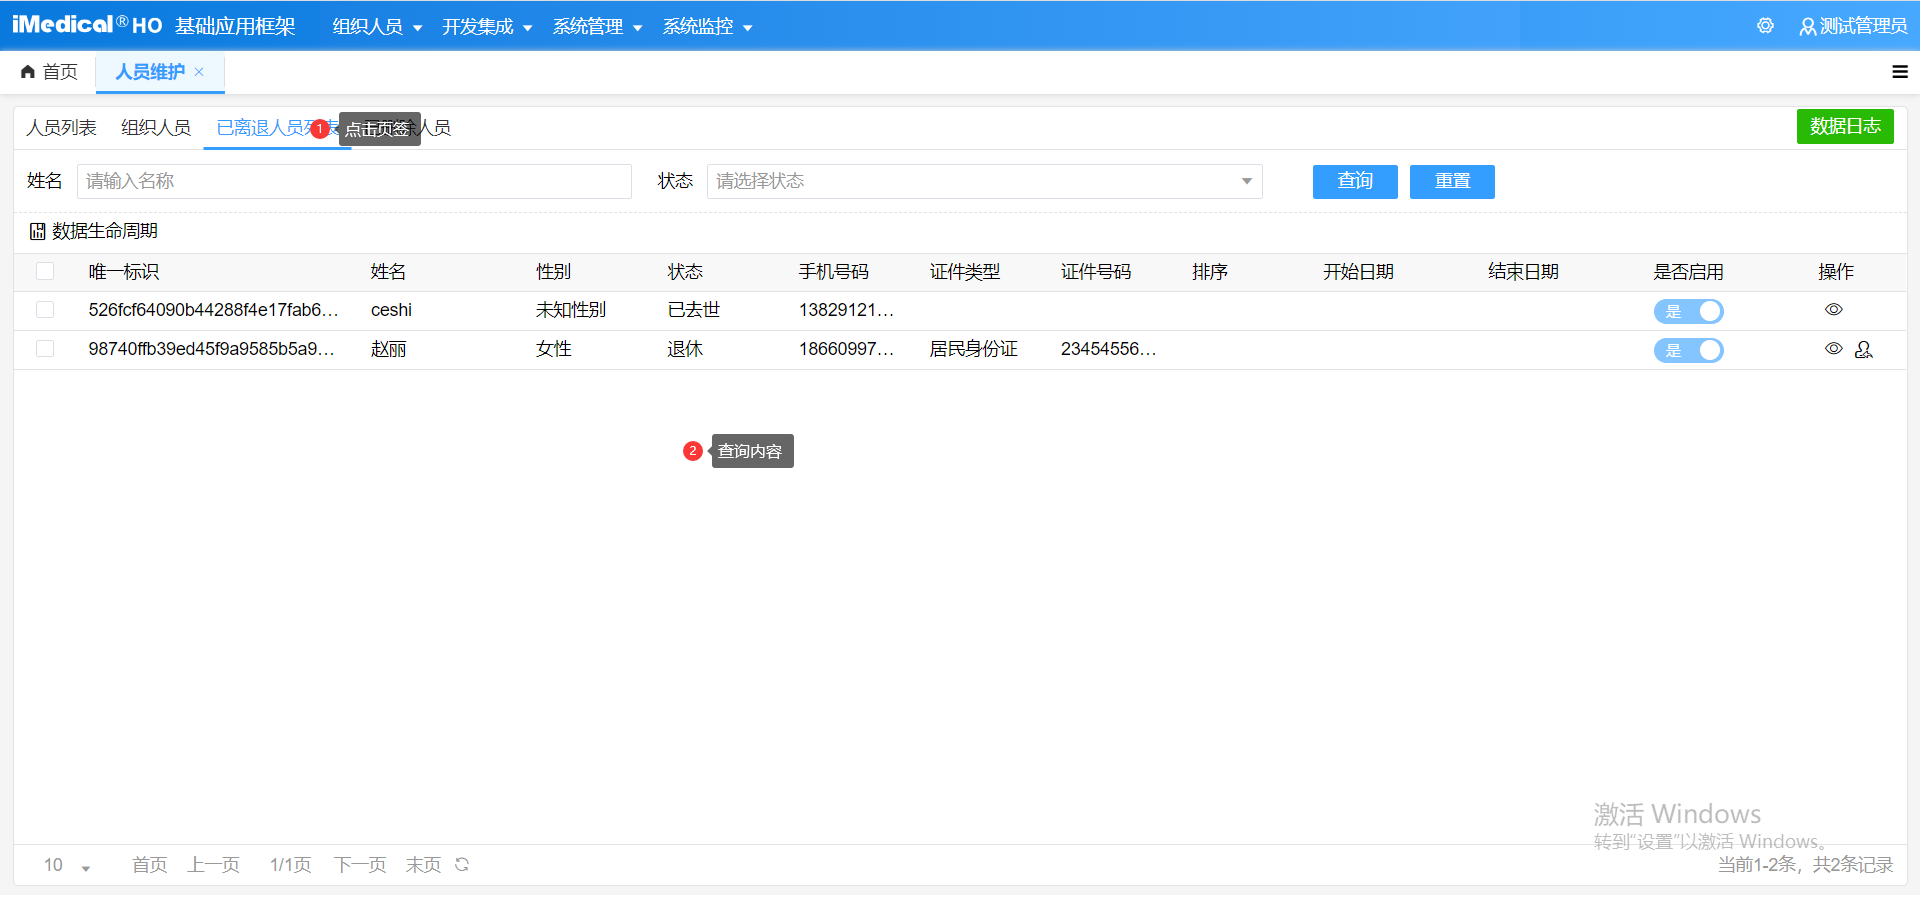This screenshot has height=901, width=1920.
Task: Click the 测试管理员 user account
Action: click(x=1853, y=26)
